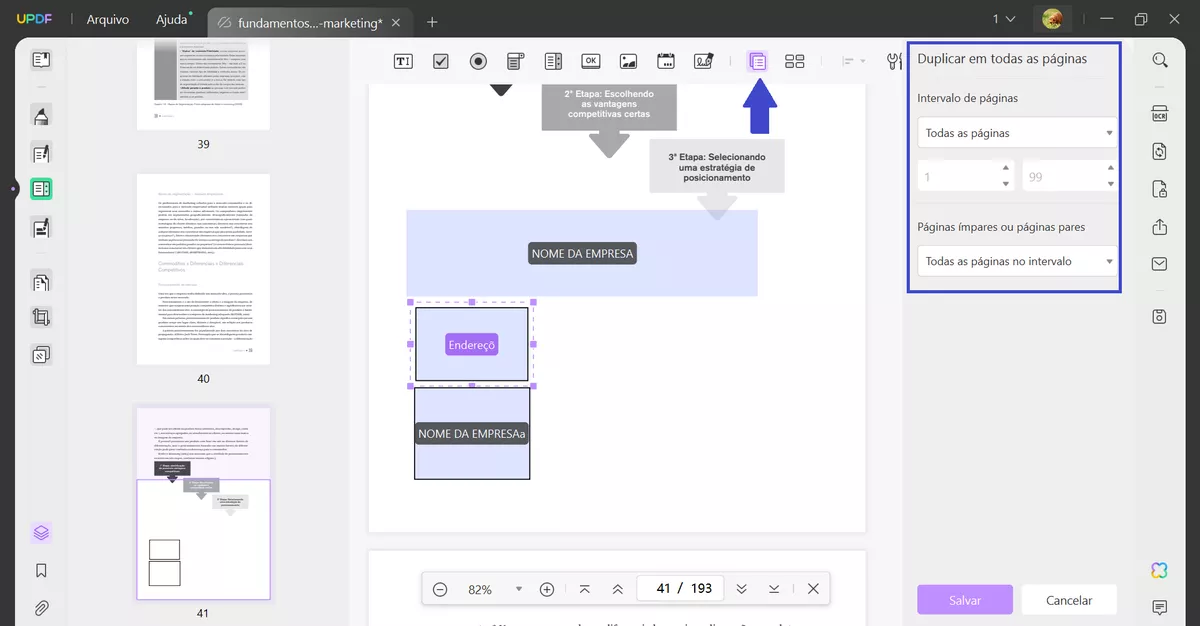Open the crop pages tool in sidebar

click(41, 318)
